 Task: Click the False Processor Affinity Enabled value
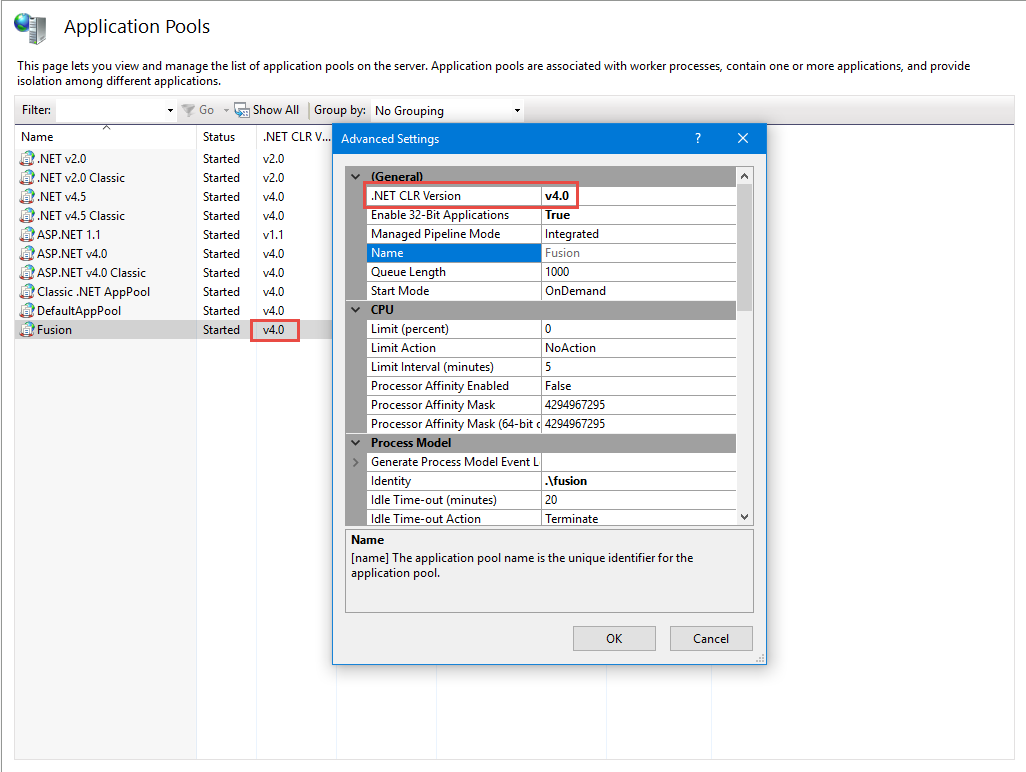click(558, 385)
